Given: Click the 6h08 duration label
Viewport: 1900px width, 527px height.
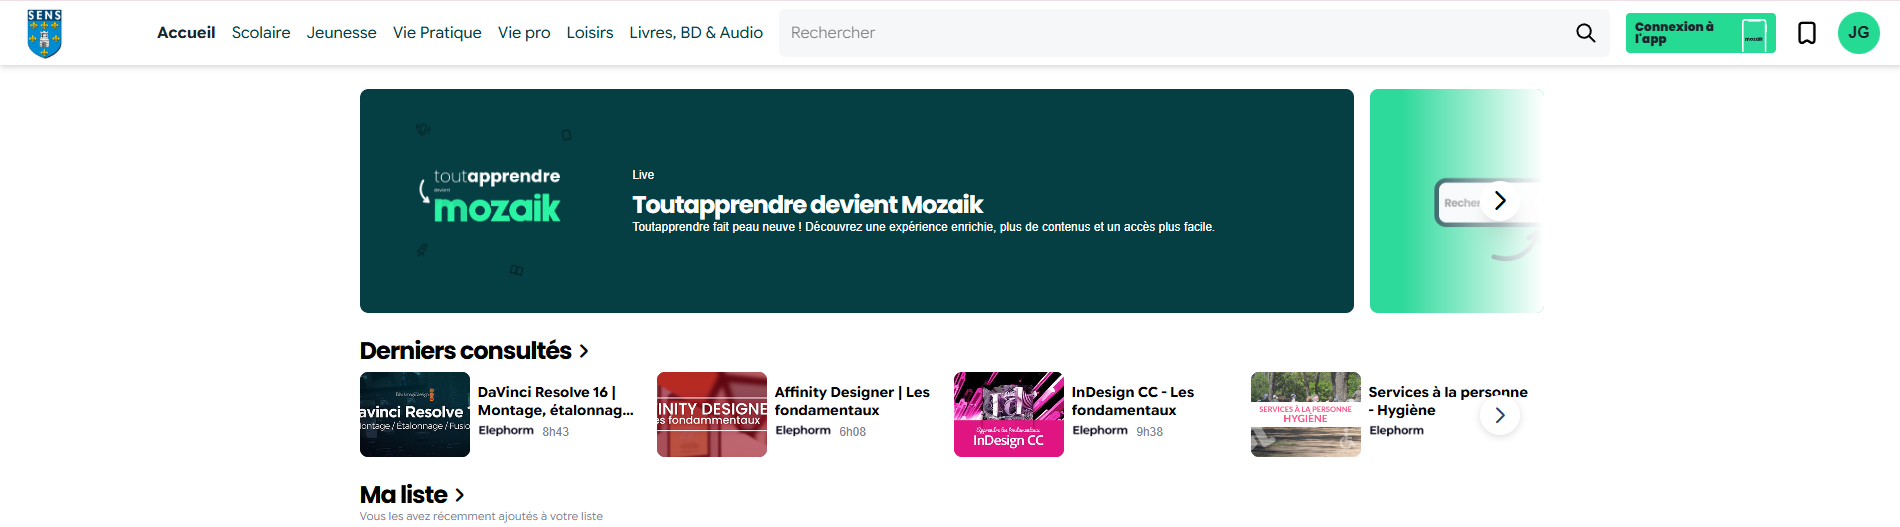Looking at the screenshot, I should (853, 432).
